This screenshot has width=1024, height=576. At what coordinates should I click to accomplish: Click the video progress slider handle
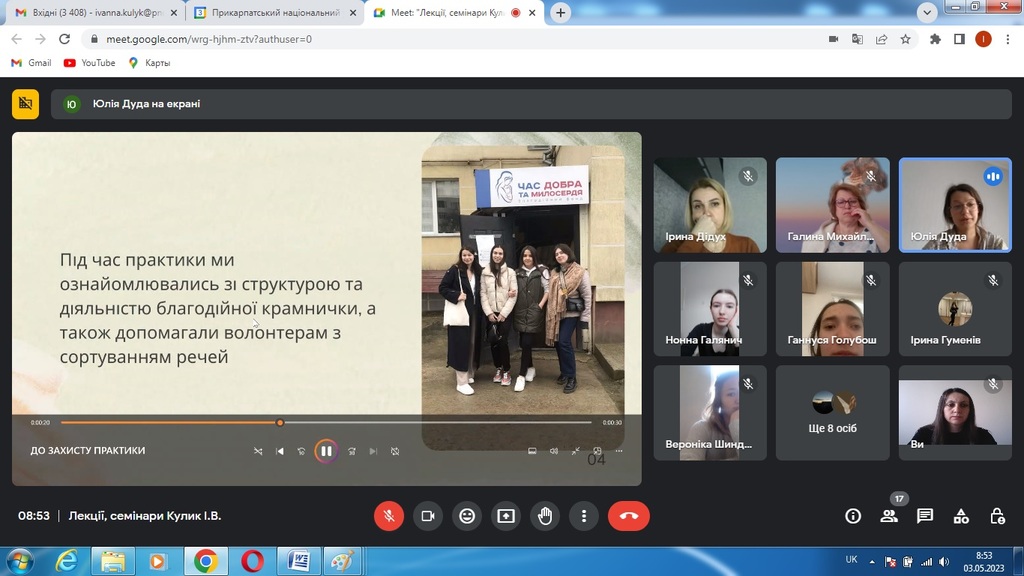(x=280, y=423)
